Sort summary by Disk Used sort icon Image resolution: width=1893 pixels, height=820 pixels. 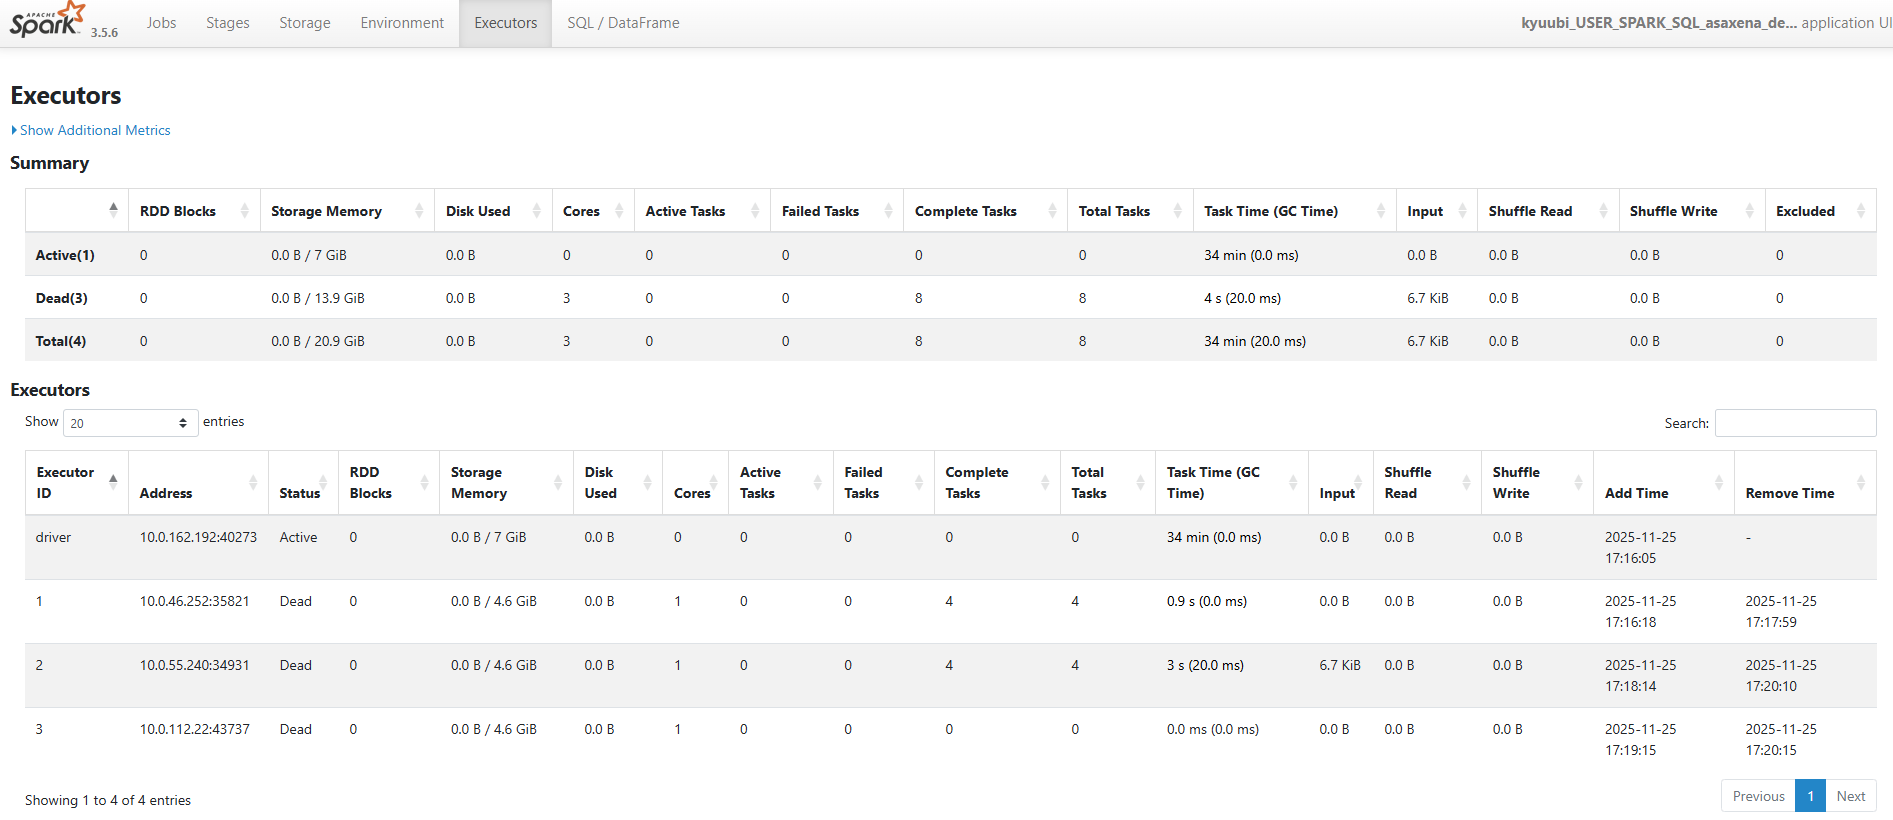point(537,211)
